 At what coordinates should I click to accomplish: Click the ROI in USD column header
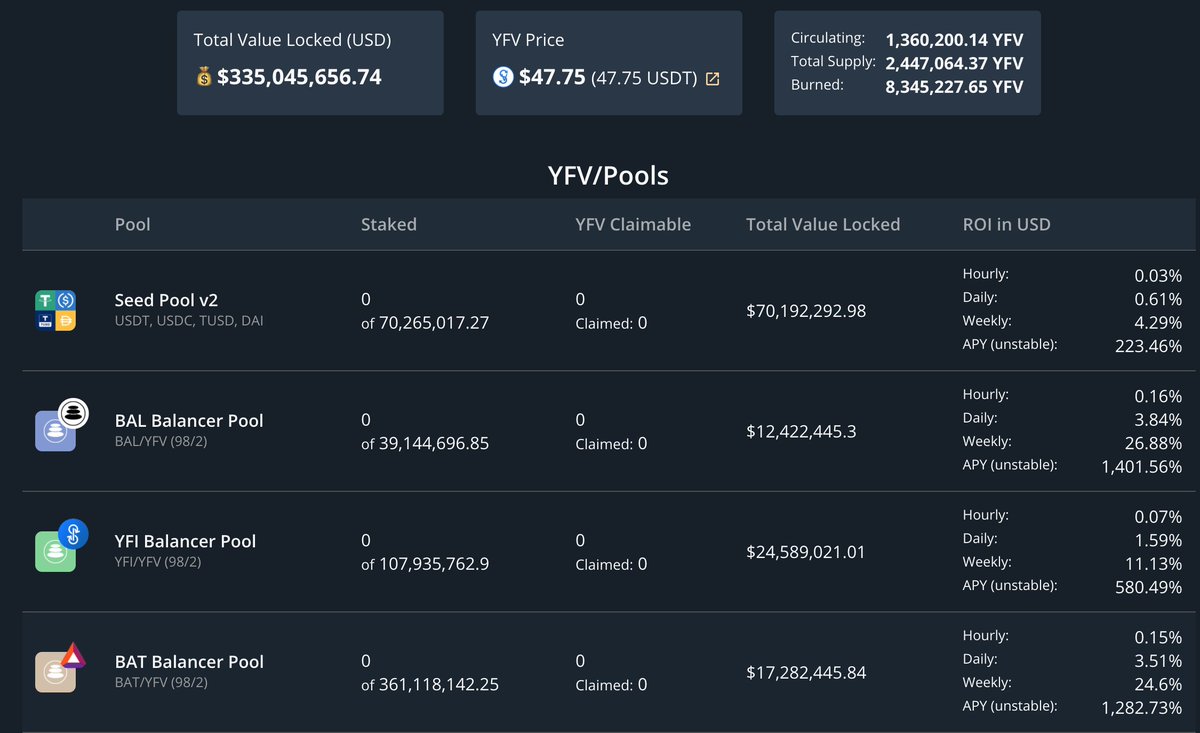pos(1007,224)
